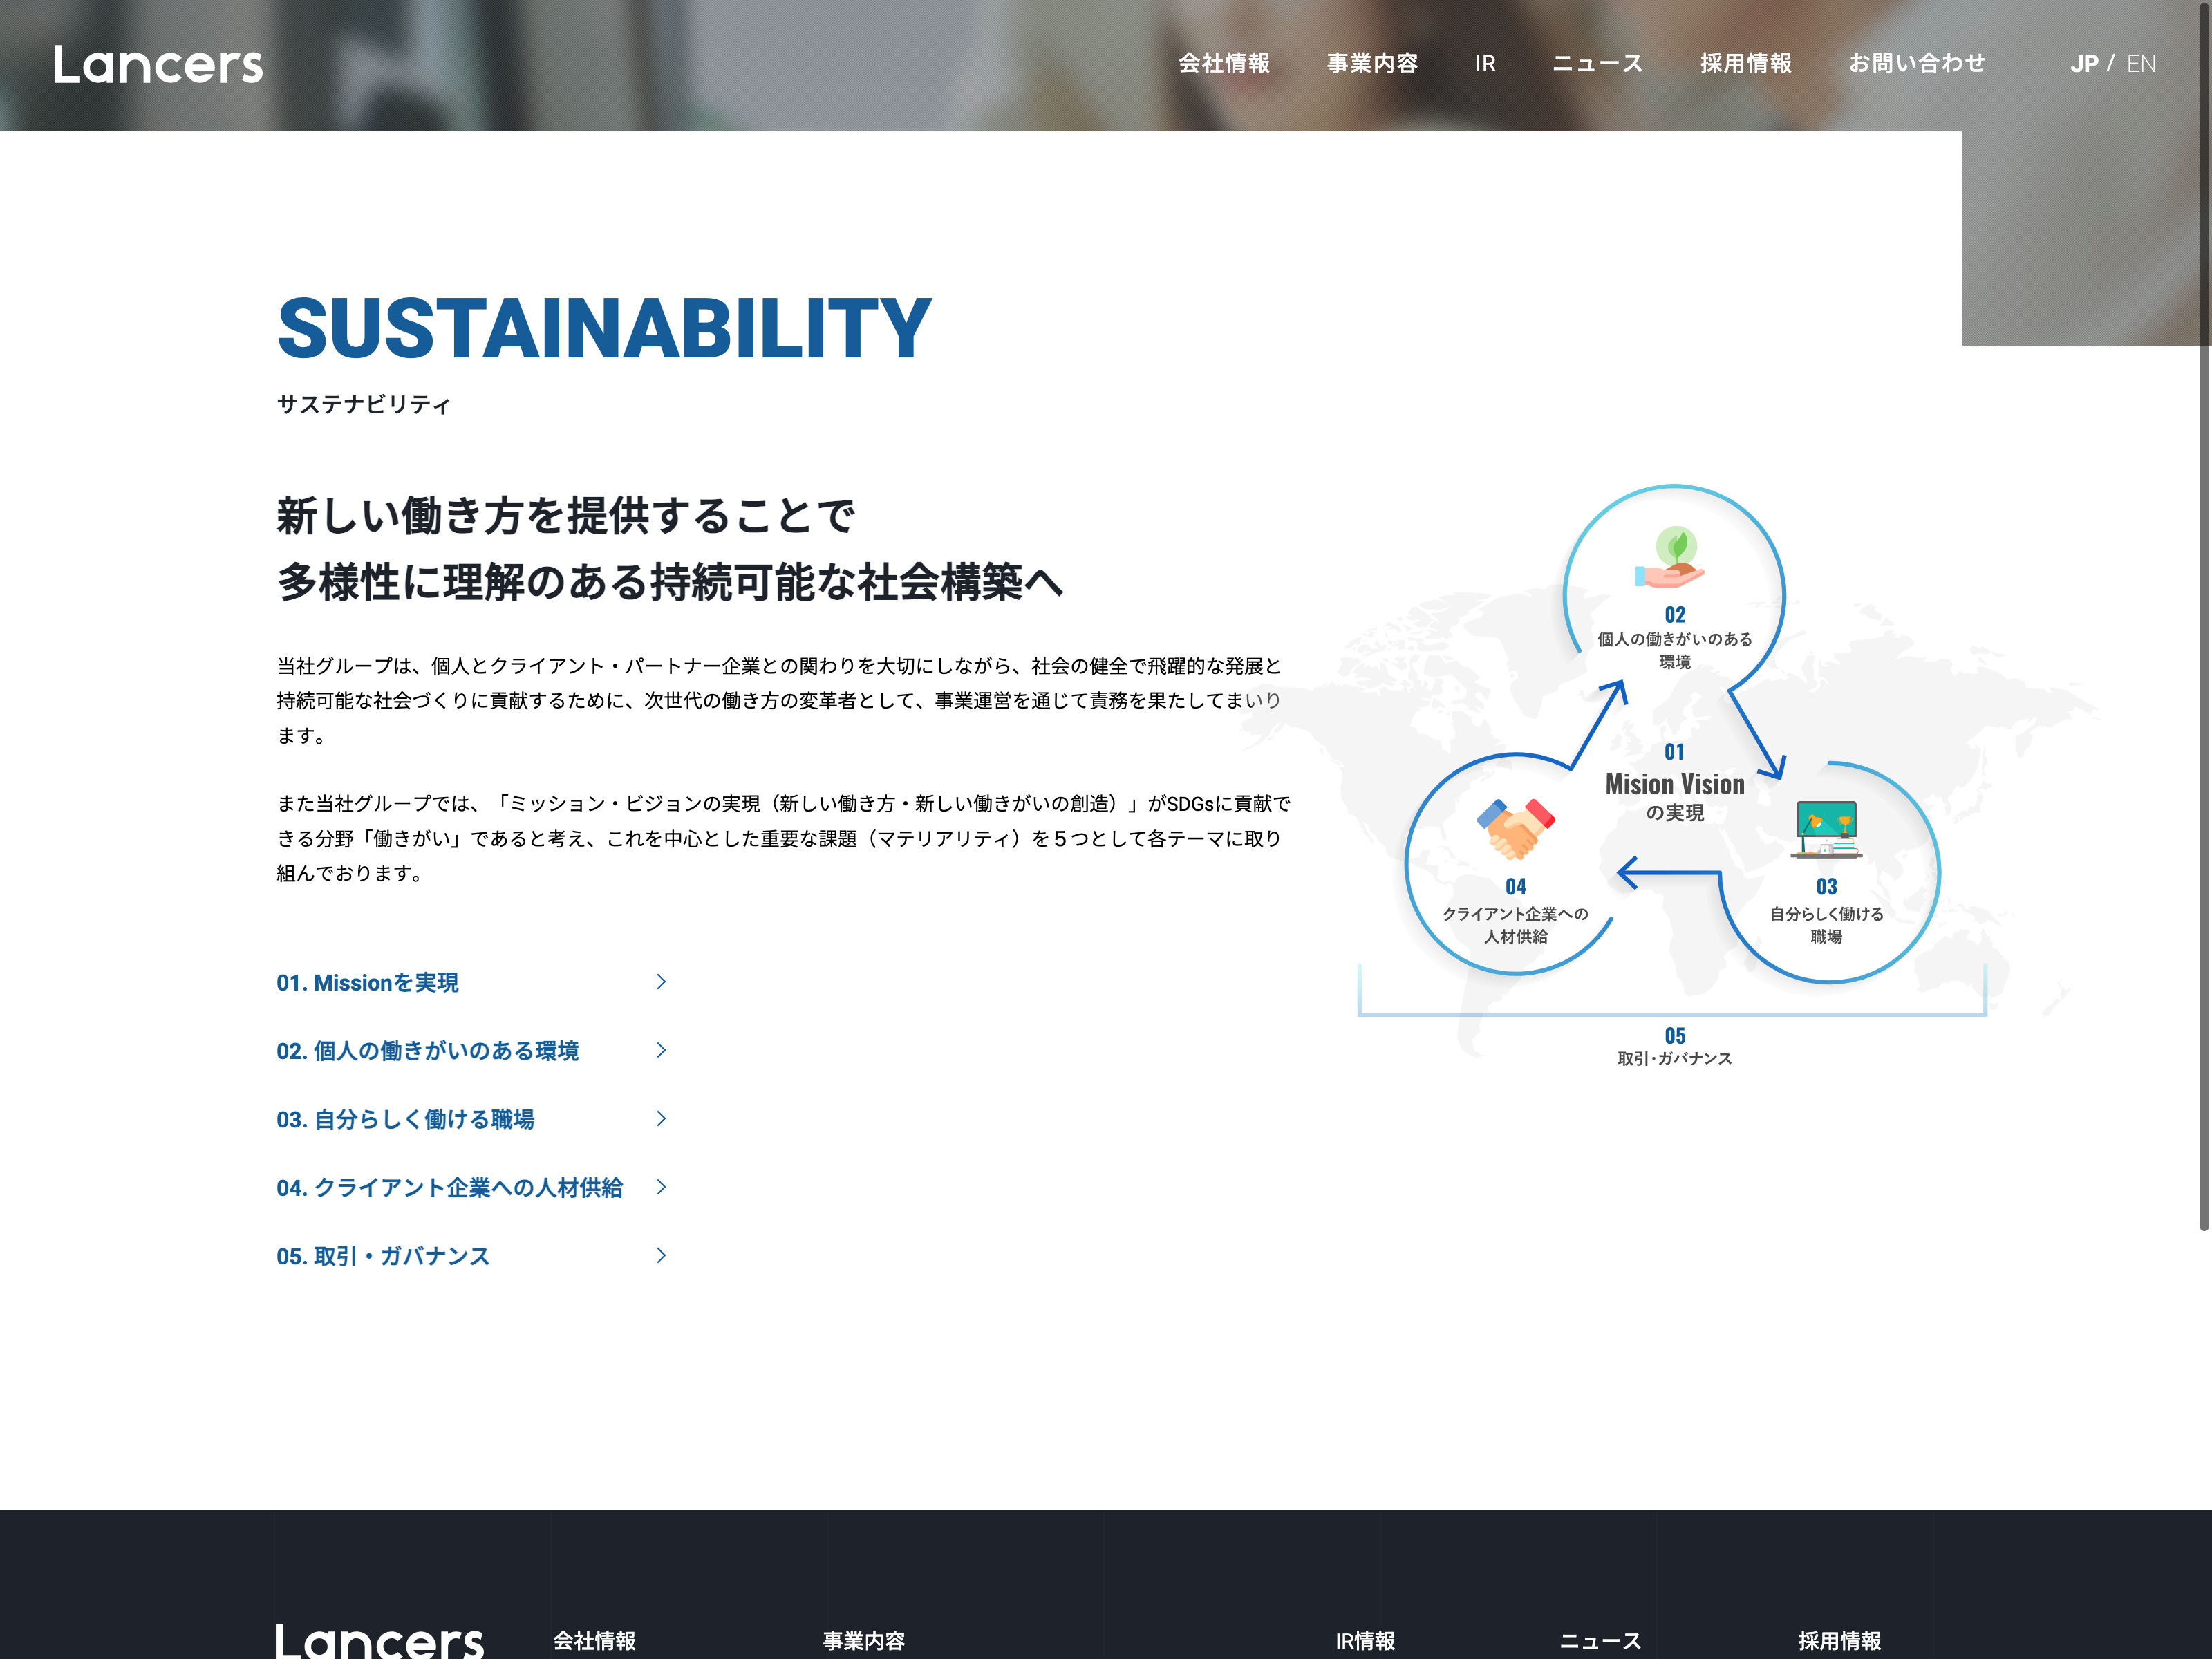2212x1659 pixels.
Task: Open the 会社情報 menu in the header
Action: [x=1223, y=64]
